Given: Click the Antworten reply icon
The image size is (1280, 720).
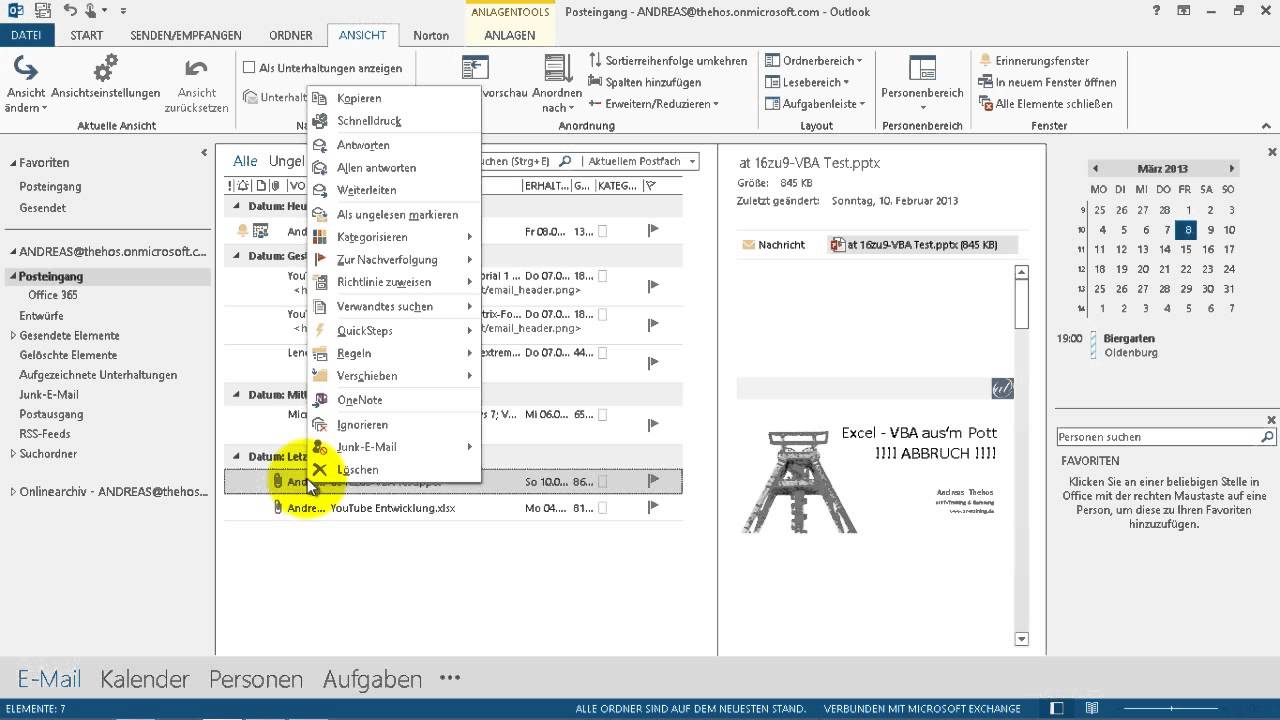Looking at the screenshot, I should 320,145.
